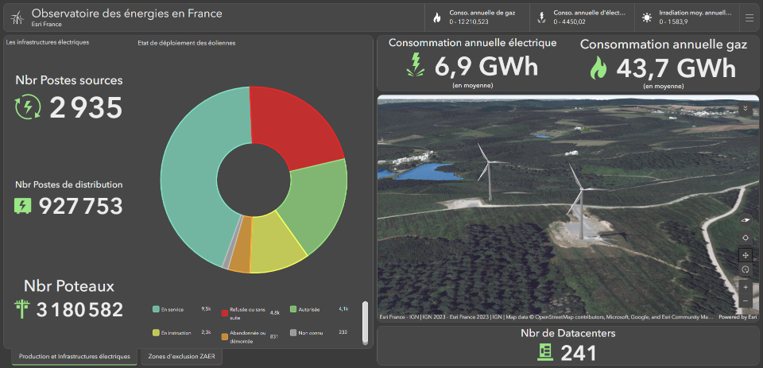
Task: Click the En service count 9,5k
Action: click(x=206, y=309)
